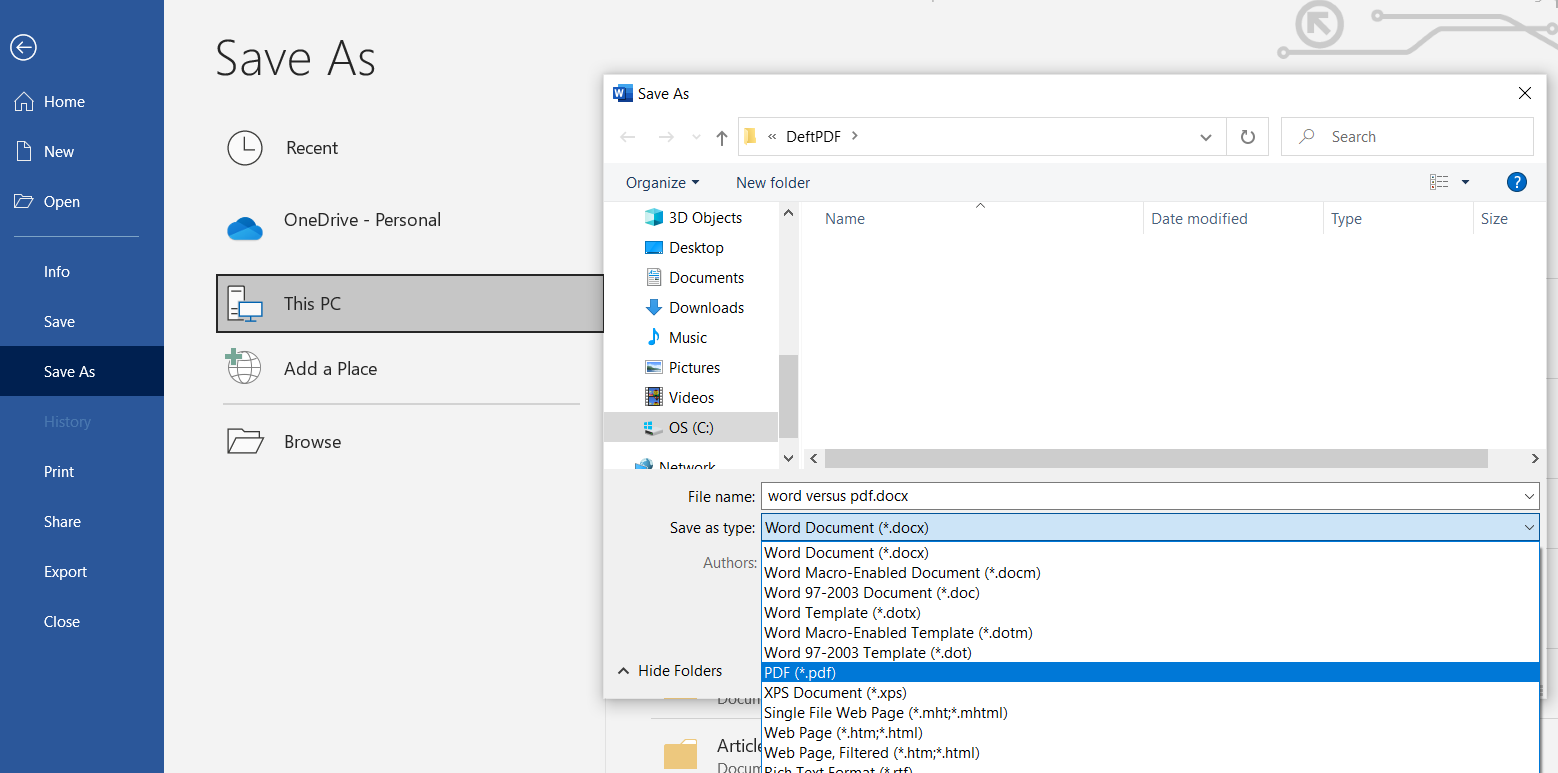The width and height of the screenshot is (1558, 773).
Task: Sort files by Date modified column
Action: 1199,219
